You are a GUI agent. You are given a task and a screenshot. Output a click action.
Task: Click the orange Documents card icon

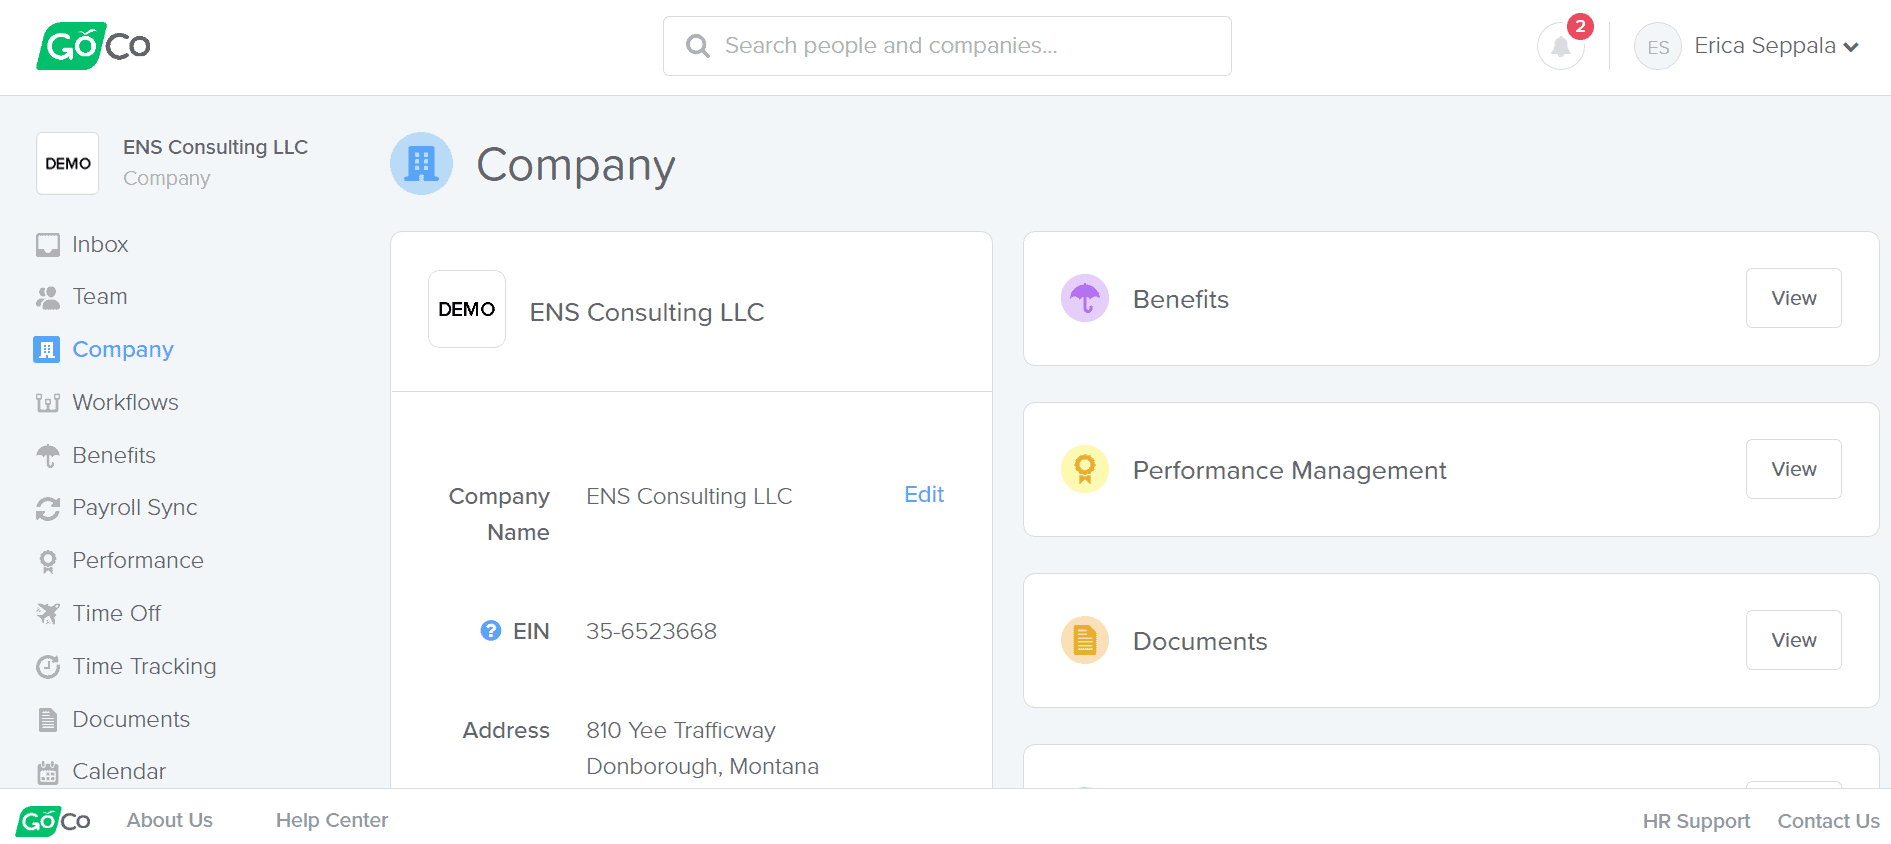click(1084, 640)
